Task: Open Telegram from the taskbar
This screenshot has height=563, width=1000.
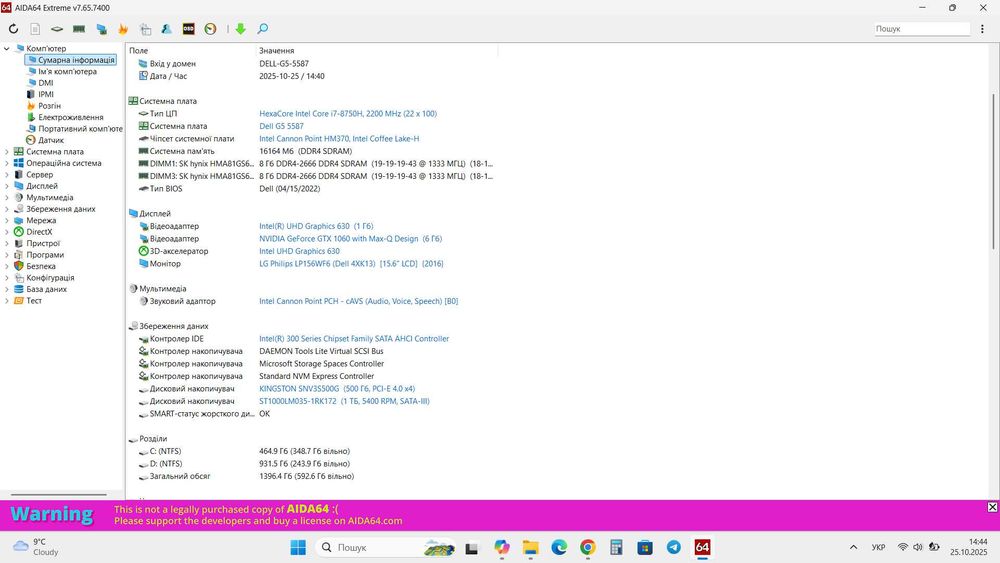Action: click(x=673, y=547)
